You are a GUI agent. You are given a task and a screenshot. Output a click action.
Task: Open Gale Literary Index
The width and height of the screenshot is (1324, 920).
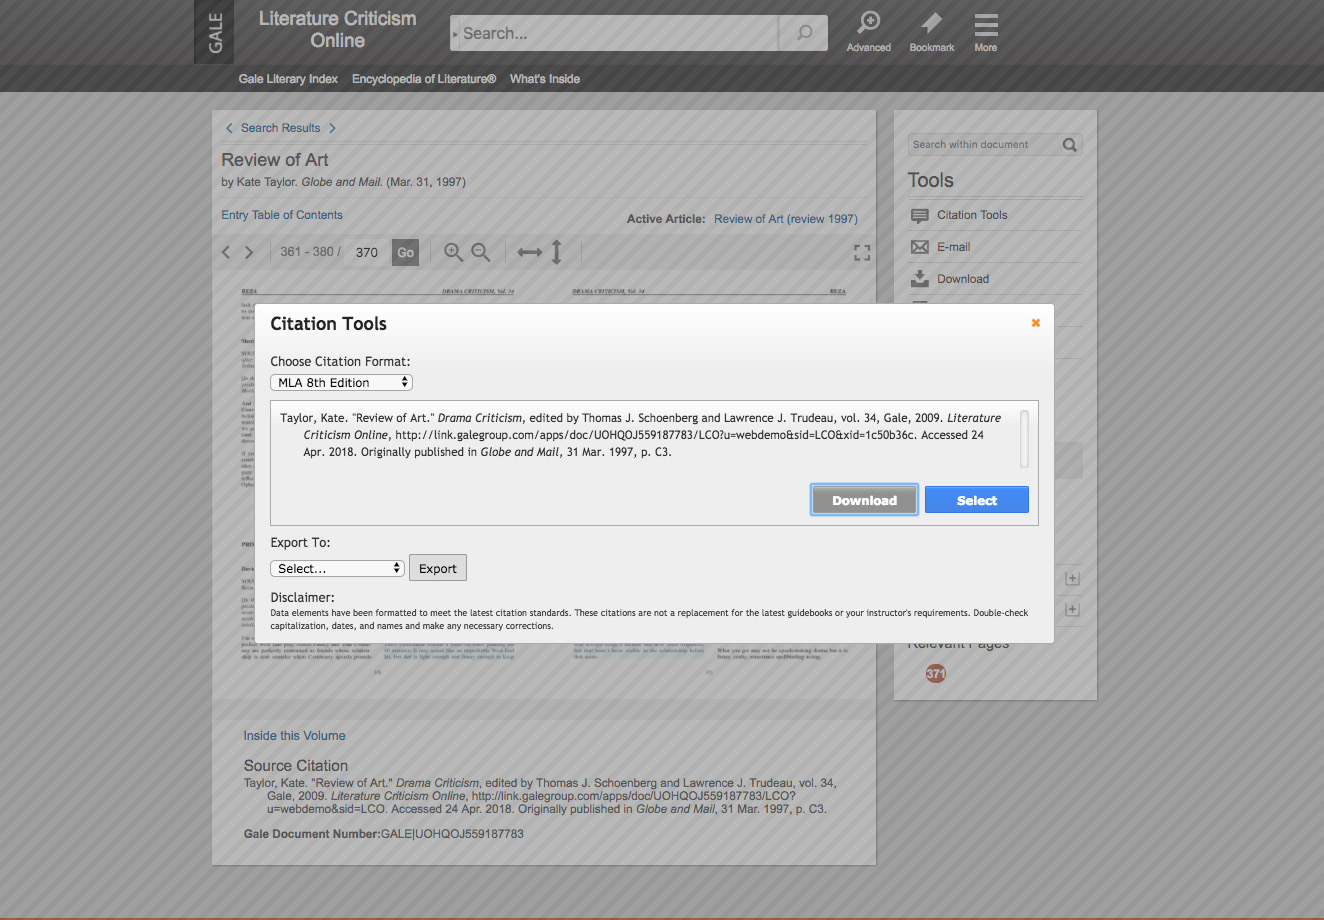(x=288, y=79)
